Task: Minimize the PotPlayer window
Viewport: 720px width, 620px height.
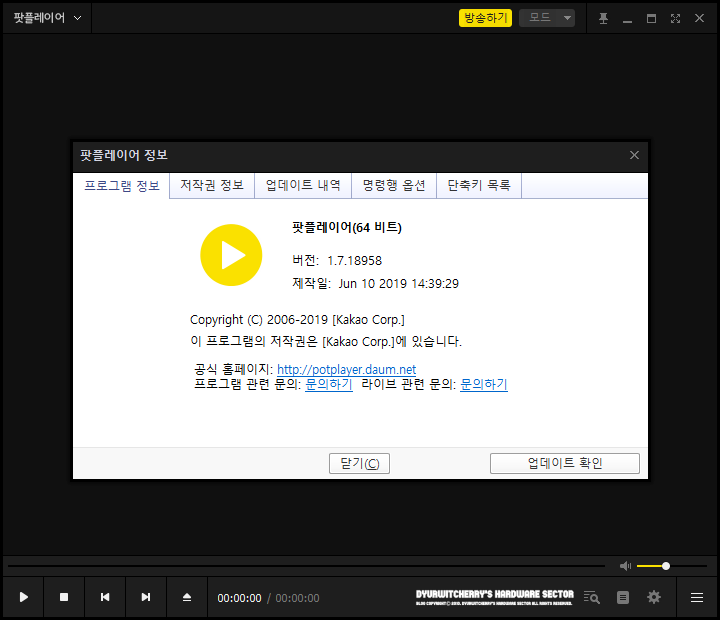Action: point(627,21)
